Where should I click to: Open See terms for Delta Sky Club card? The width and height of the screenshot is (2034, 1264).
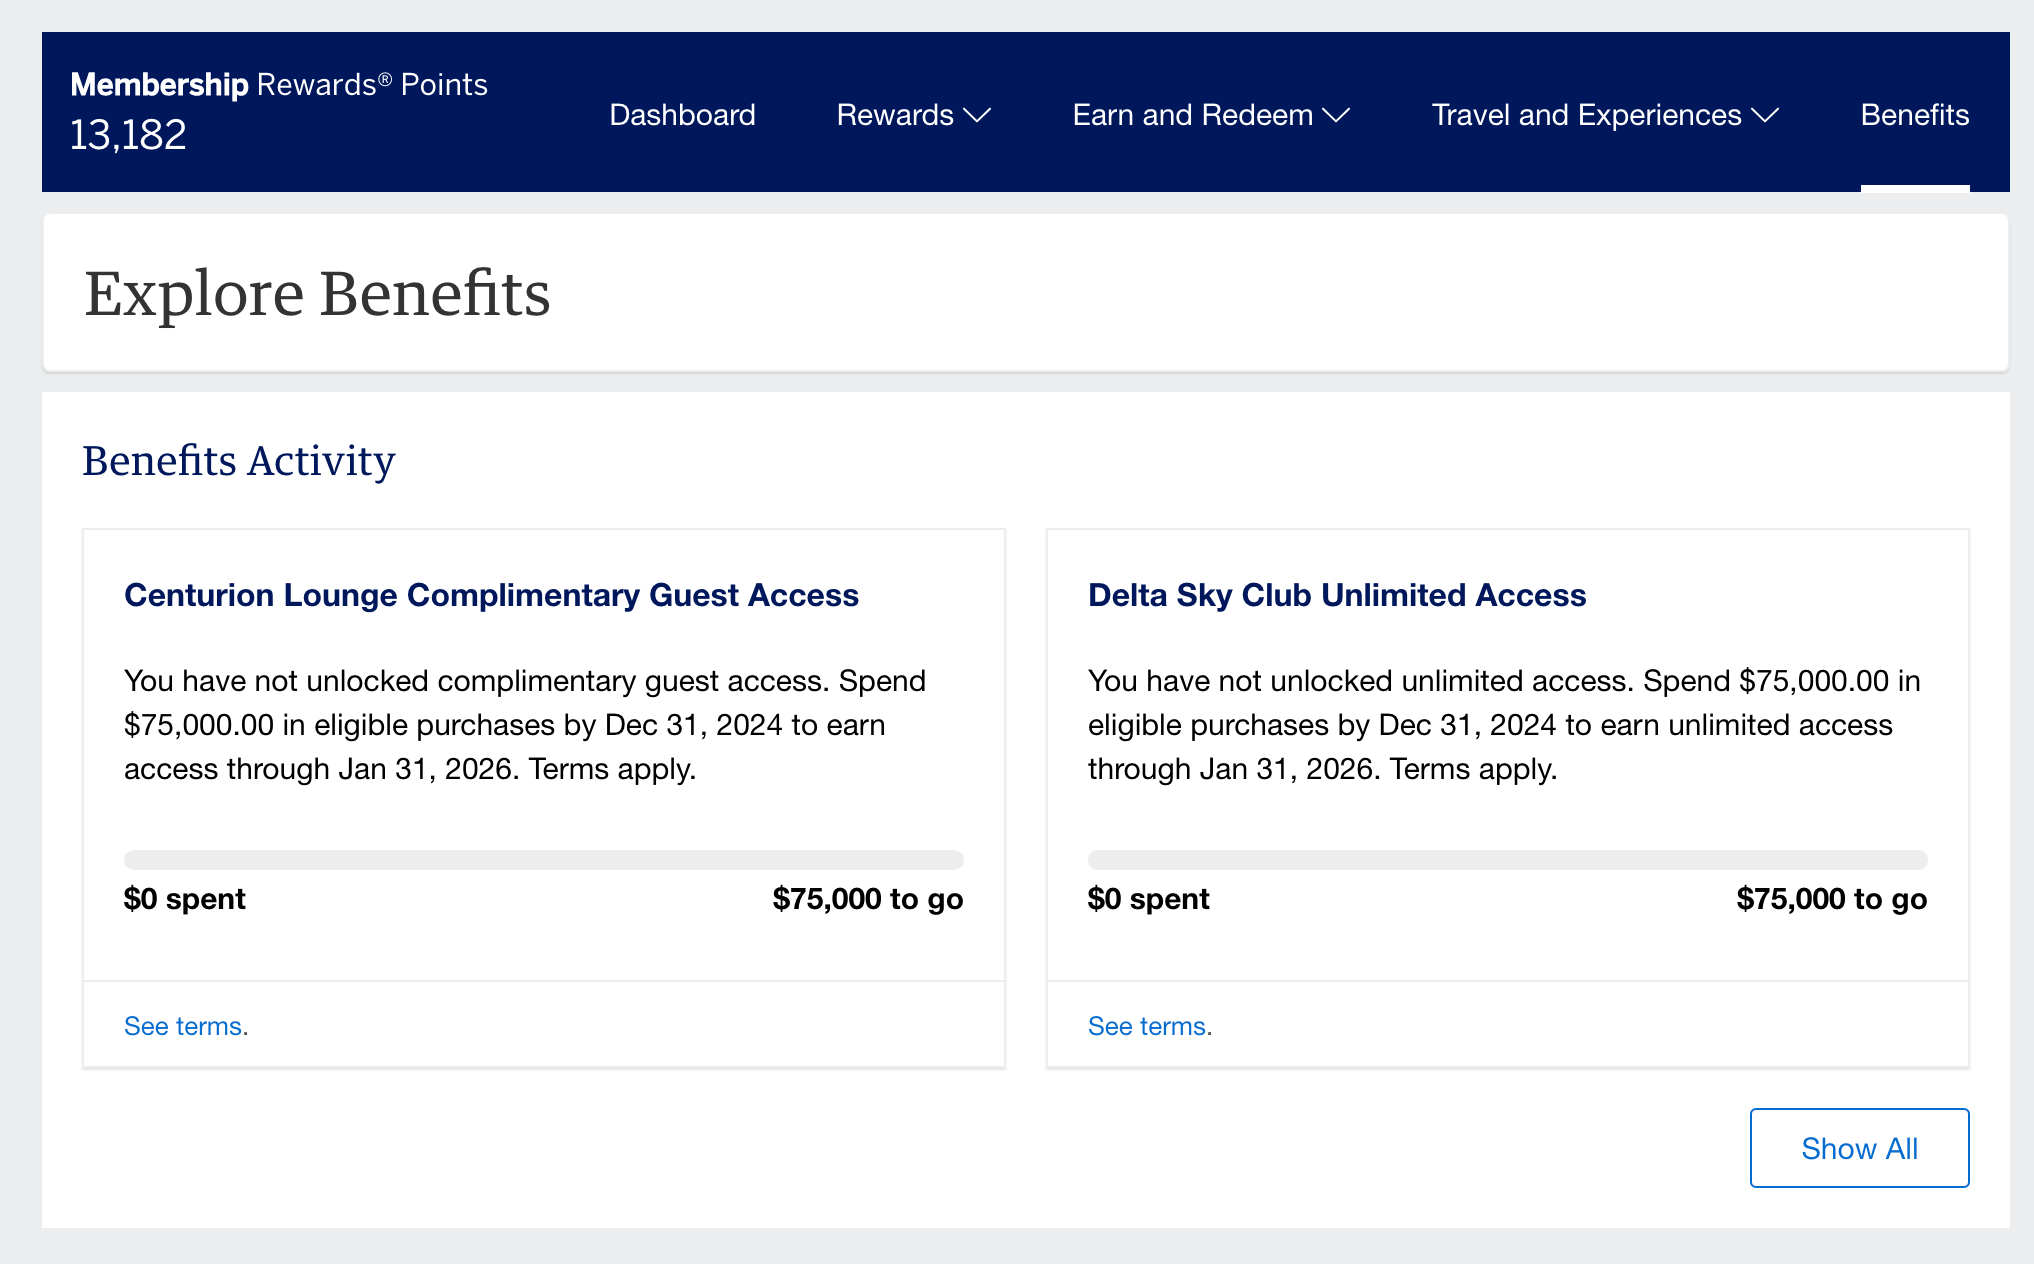pyautogui.click(x=1149, y=1026)
